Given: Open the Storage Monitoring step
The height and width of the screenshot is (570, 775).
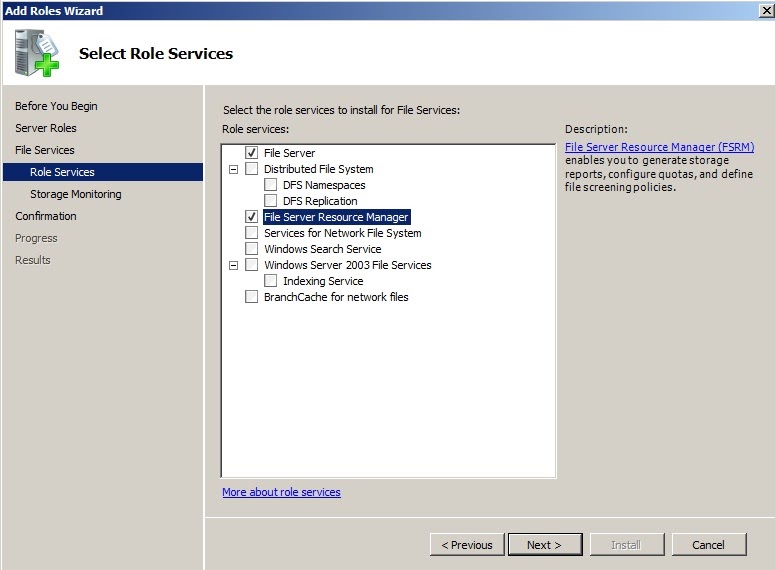Looking at the screenshot, I should [x=76, y=194].
